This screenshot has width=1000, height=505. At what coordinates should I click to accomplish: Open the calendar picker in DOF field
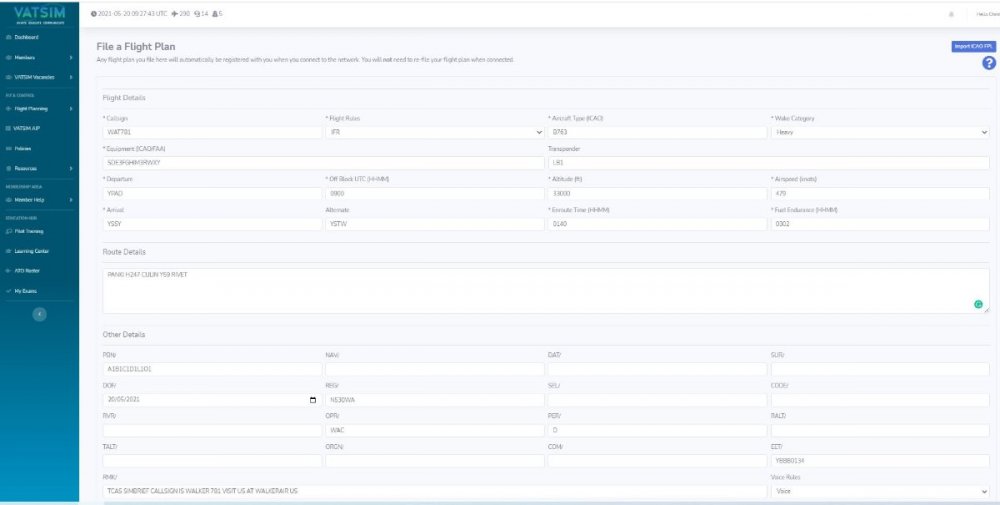pos(312,400)
